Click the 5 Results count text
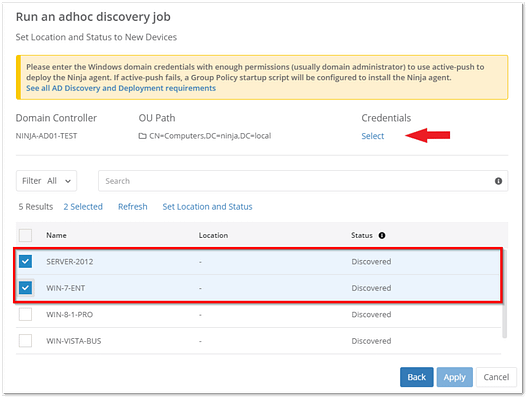The height and width of the screenshot is (398, 527). pyautogui.click(x=36, y=207)
